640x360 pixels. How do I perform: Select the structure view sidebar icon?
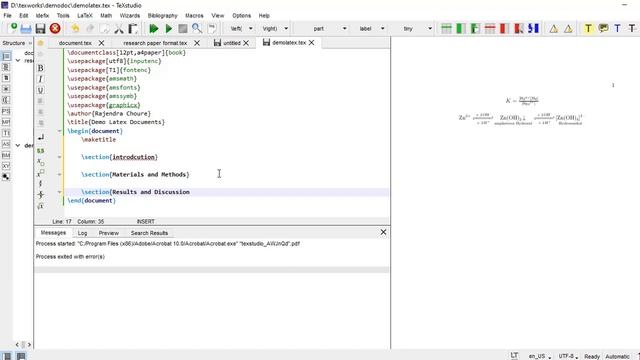pos(6,56)
